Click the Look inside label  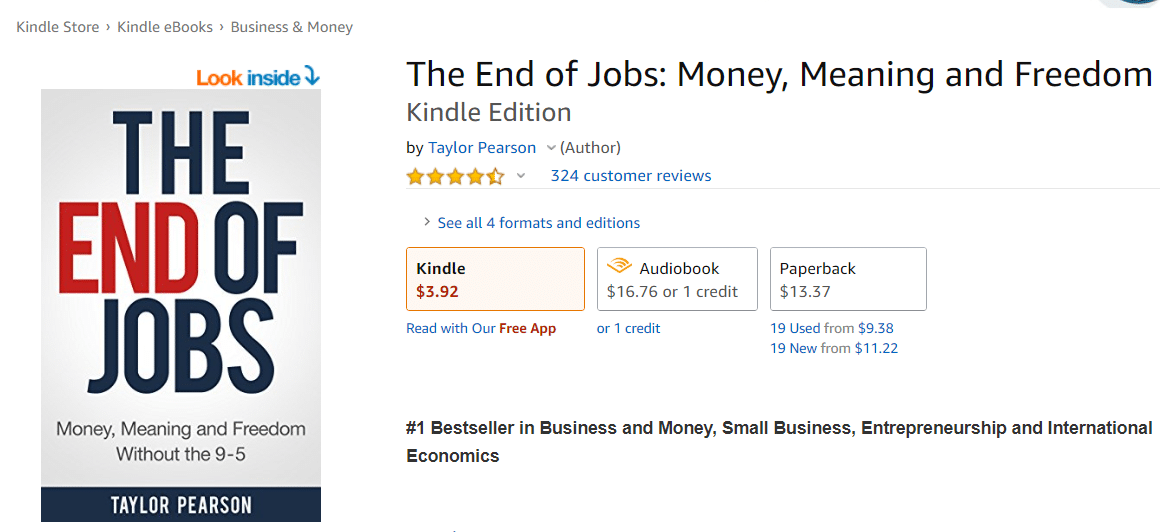click(248, 77)
